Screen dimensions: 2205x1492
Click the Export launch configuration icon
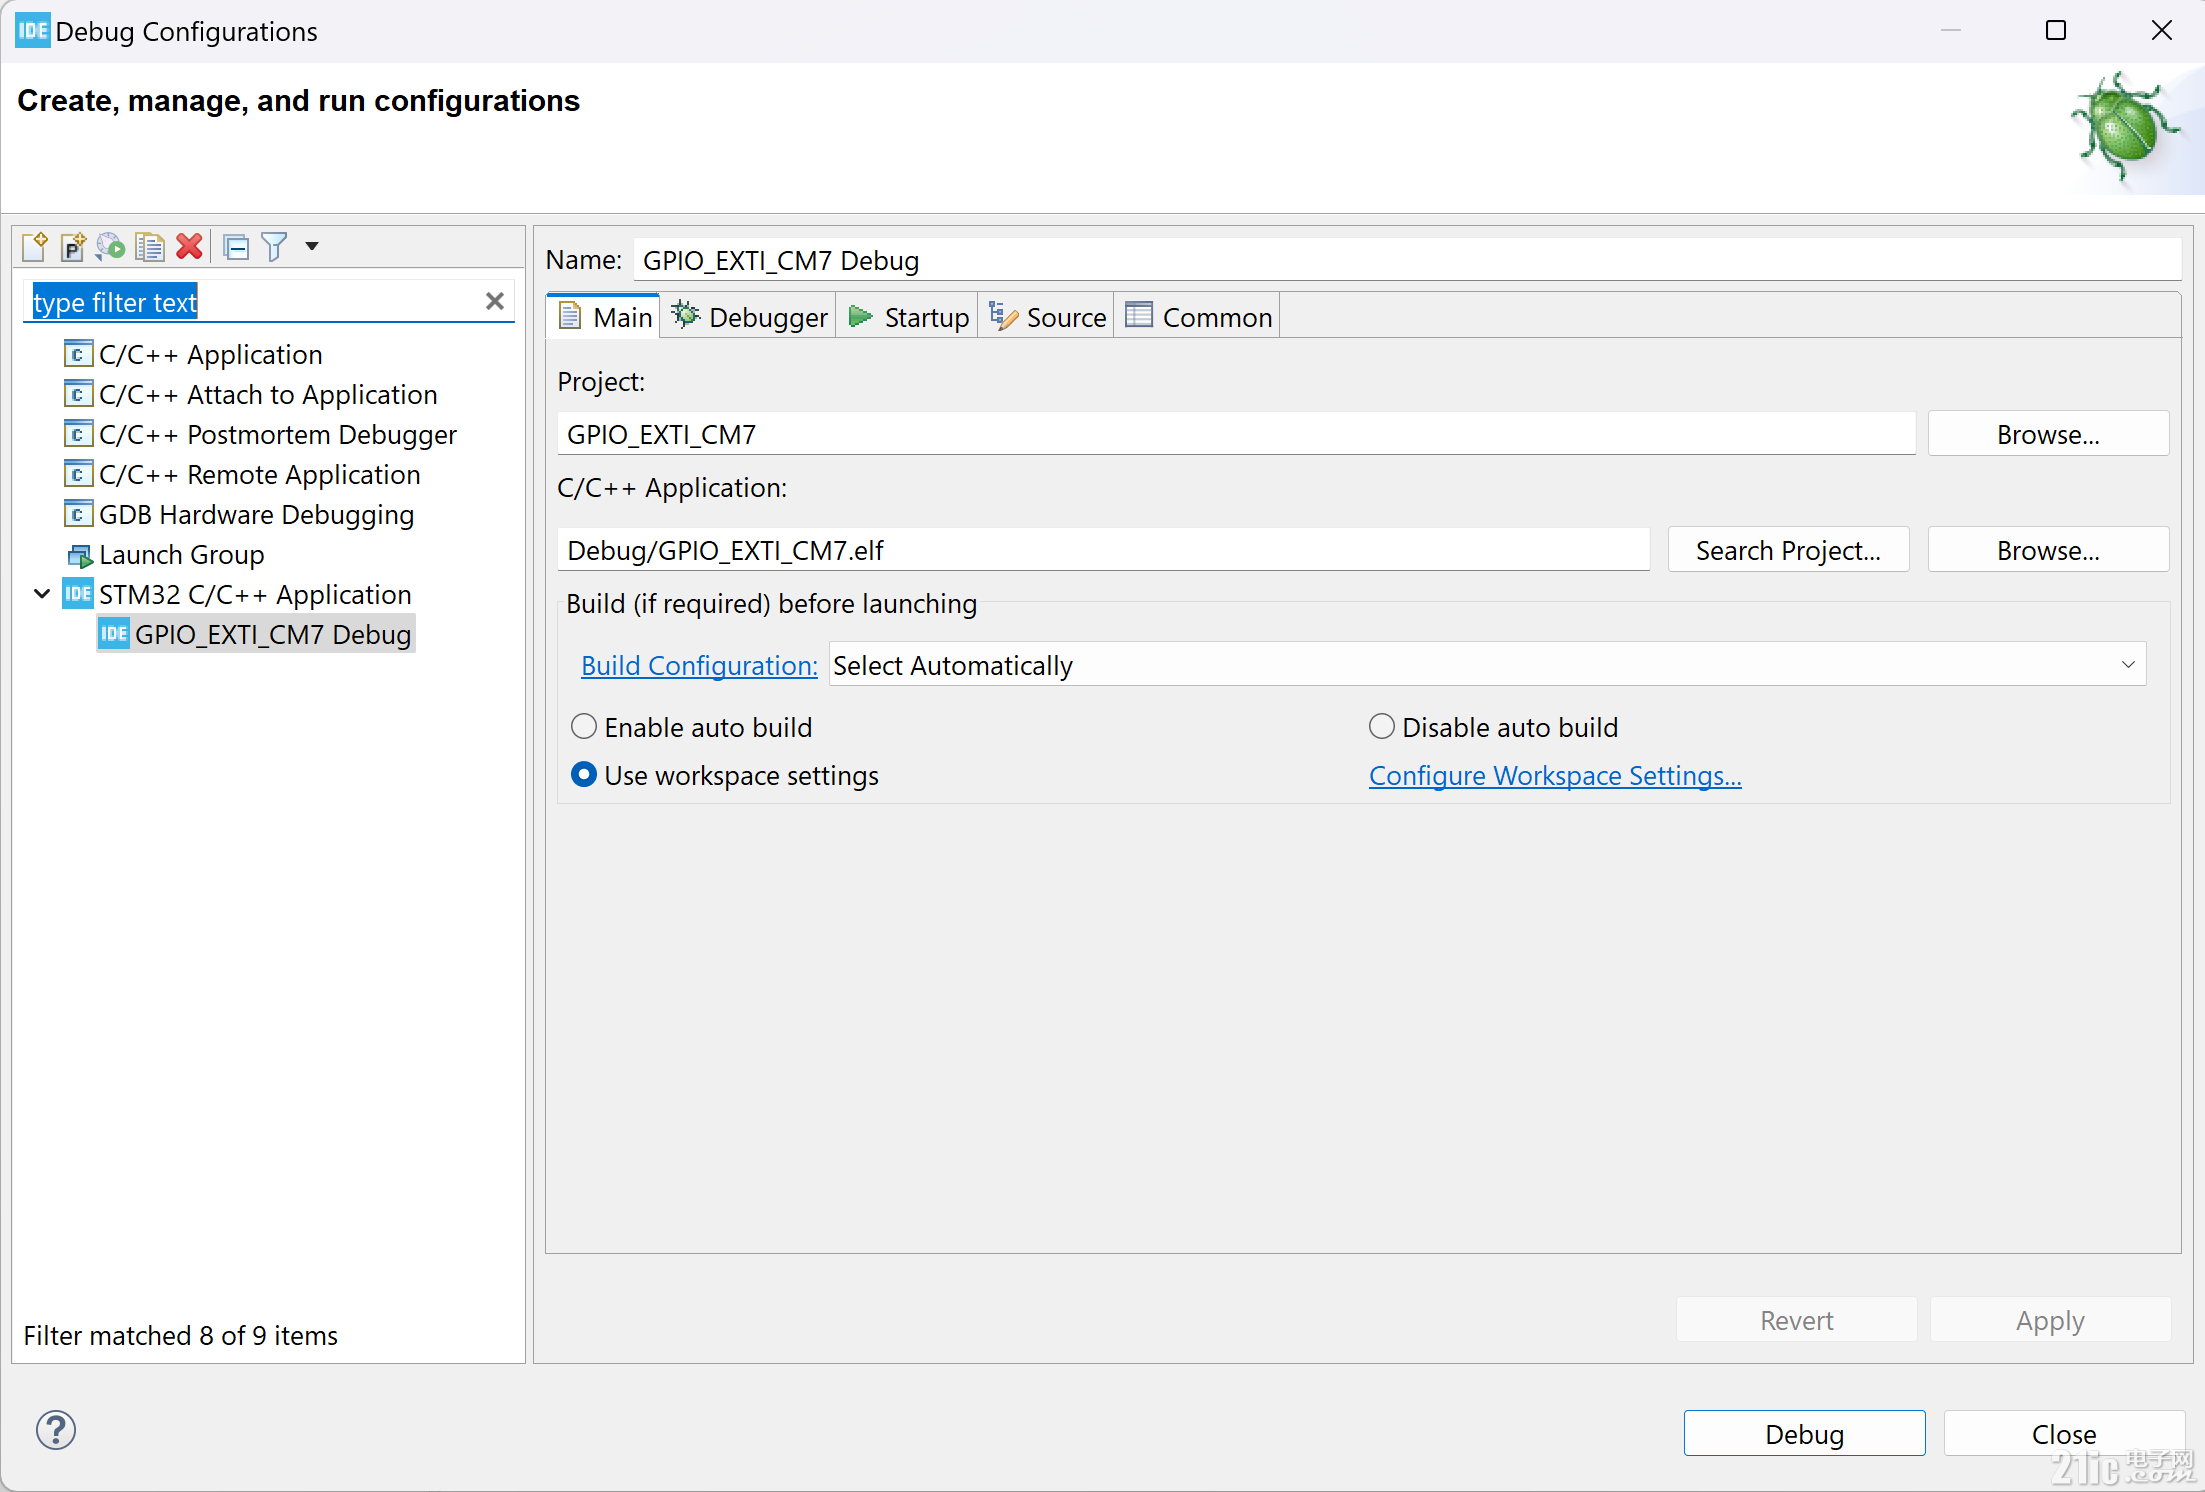[x=110, y=246]
